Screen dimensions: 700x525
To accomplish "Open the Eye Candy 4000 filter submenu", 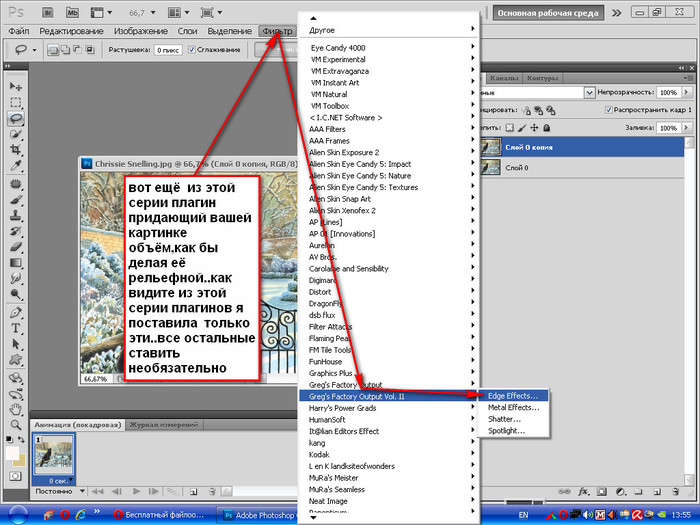I will coord(389,47).
